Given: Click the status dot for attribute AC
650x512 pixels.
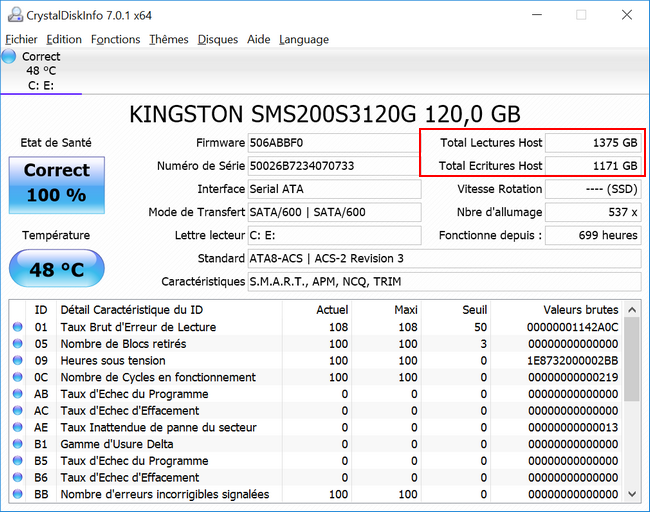Looking at the screenshot, I should click(17, 410).
